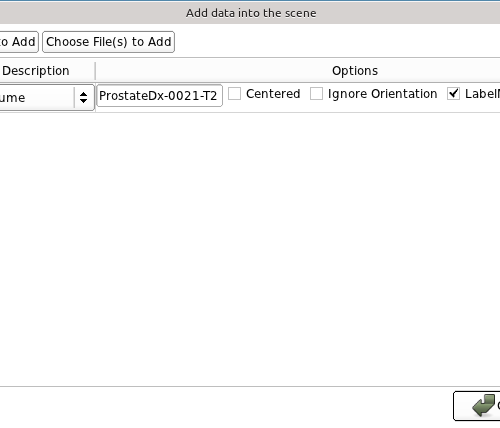Click divider between Description and Options headers
The image size is (500, 428).
point(95,71)
